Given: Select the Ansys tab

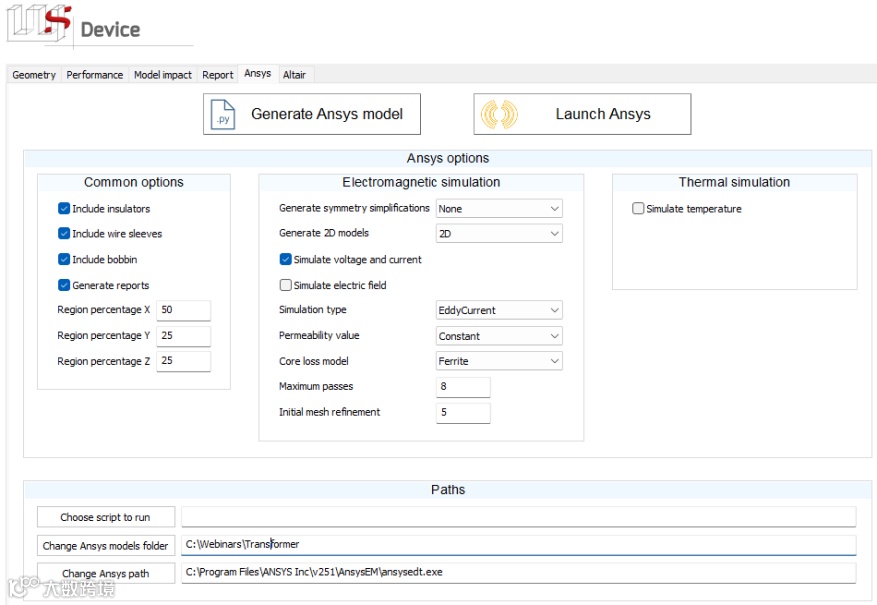Looking at the screenshot, I should (x=257, y=73).
